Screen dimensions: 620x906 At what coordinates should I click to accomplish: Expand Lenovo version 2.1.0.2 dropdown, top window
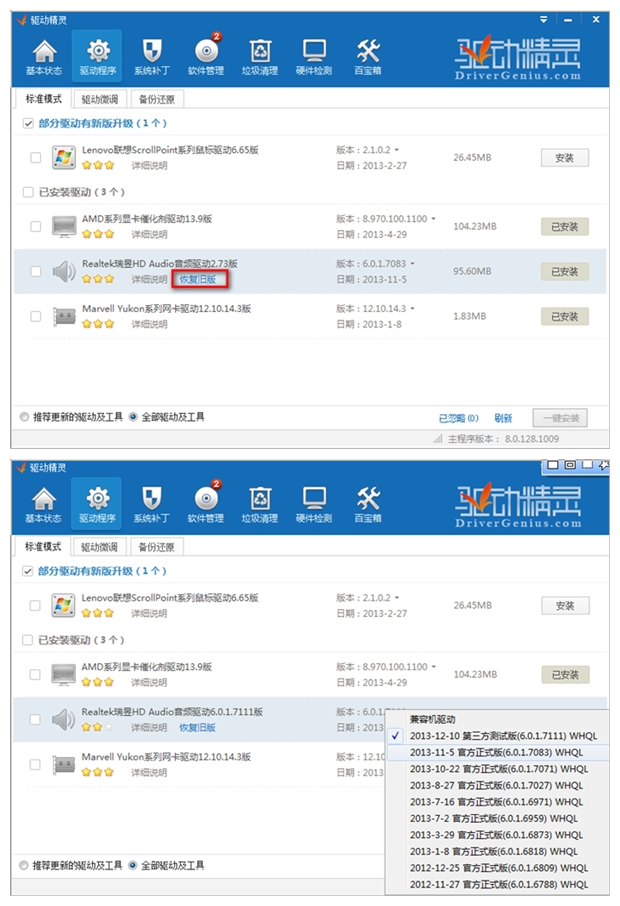click(x=397, y=150)
